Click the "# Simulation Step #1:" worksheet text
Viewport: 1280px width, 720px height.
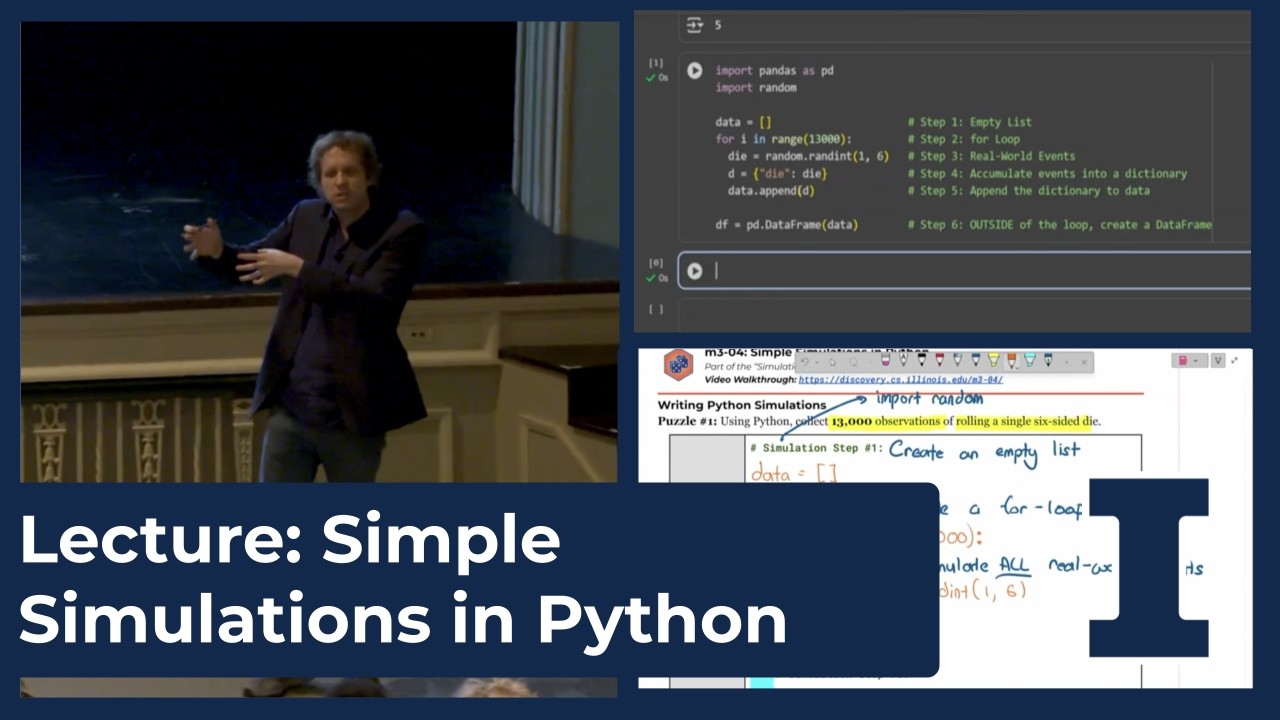tap(816, 449)
